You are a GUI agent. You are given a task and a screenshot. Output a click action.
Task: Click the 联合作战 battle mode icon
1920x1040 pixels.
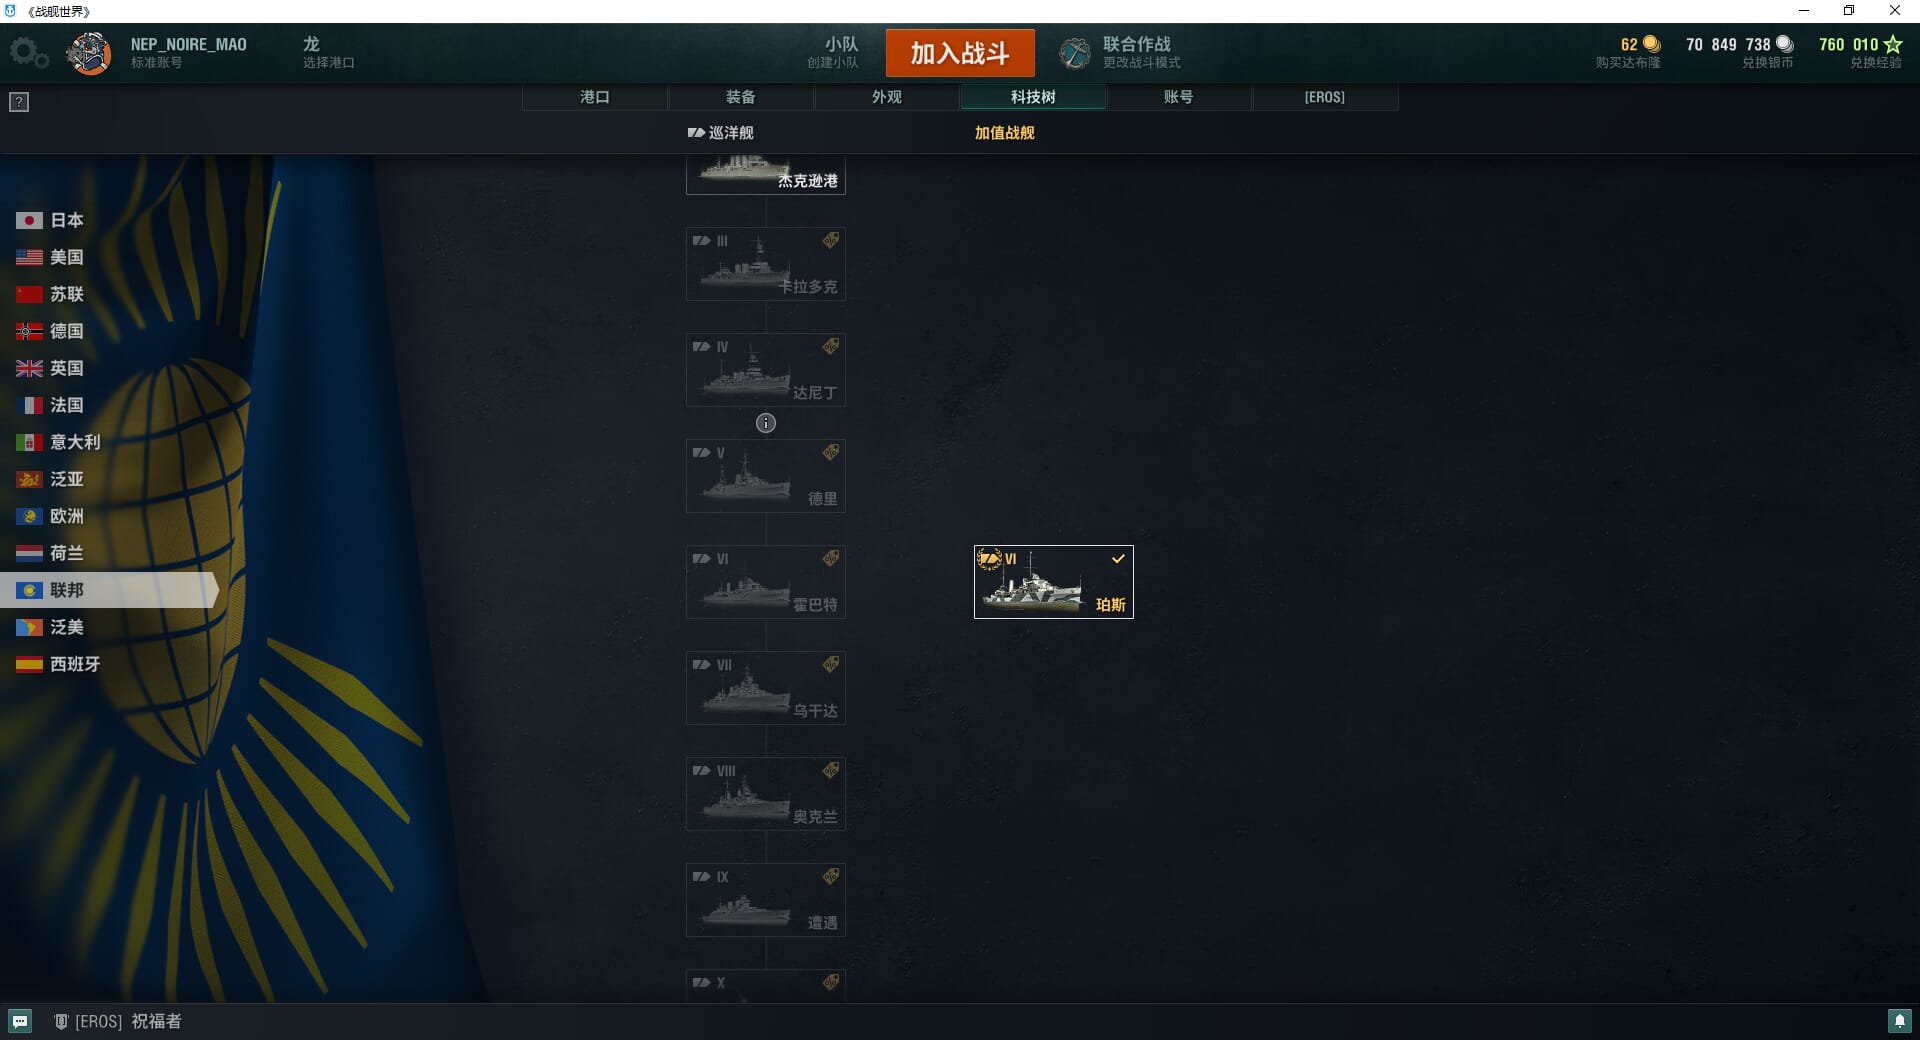click(x=1075, y=53)
